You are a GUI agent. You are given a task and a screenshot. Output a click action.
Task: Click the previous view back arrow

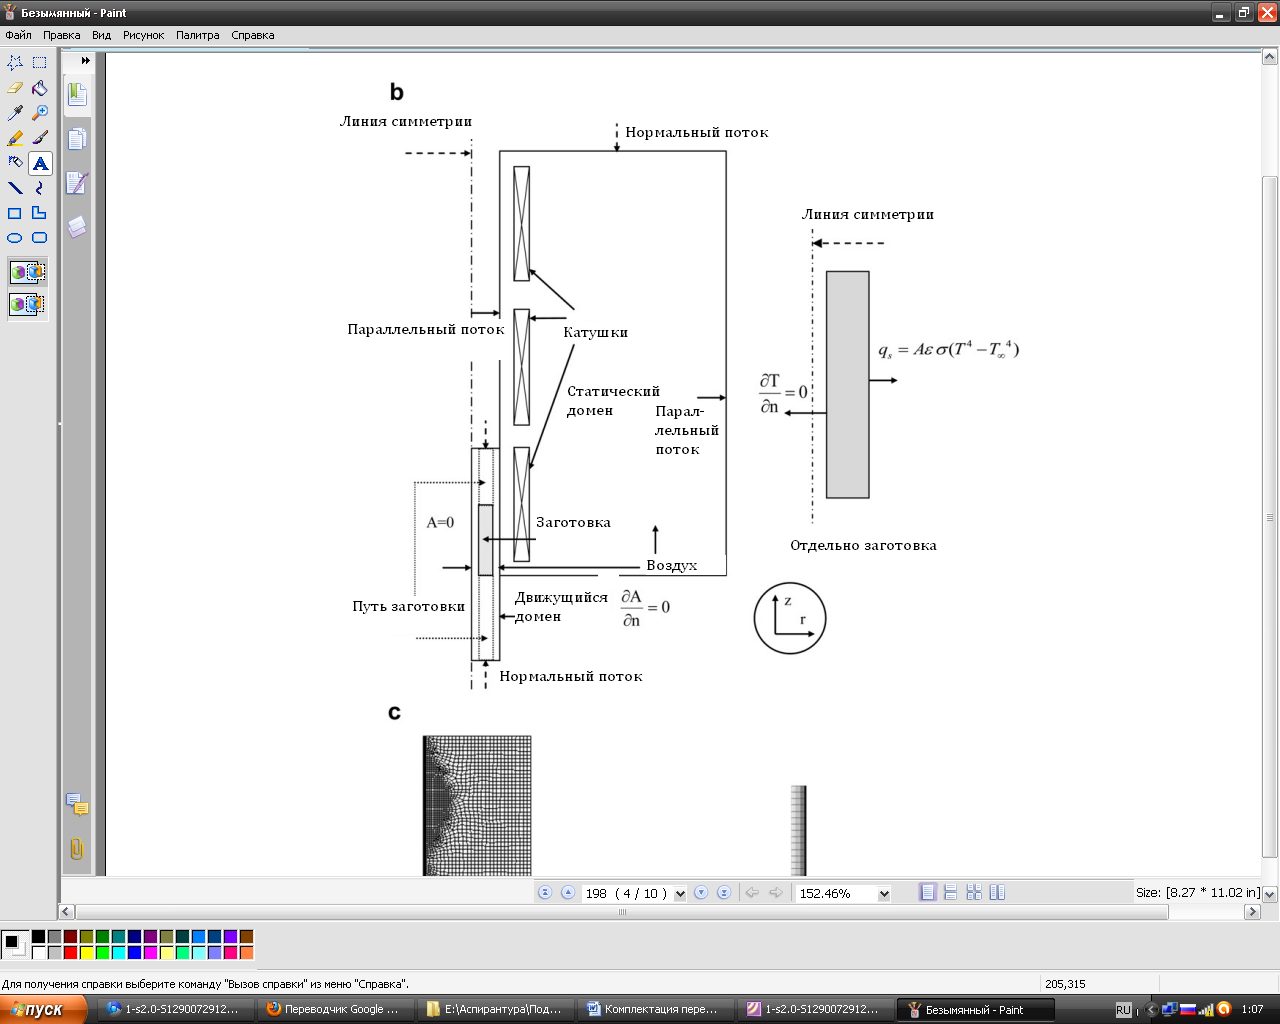pos(752,893)
